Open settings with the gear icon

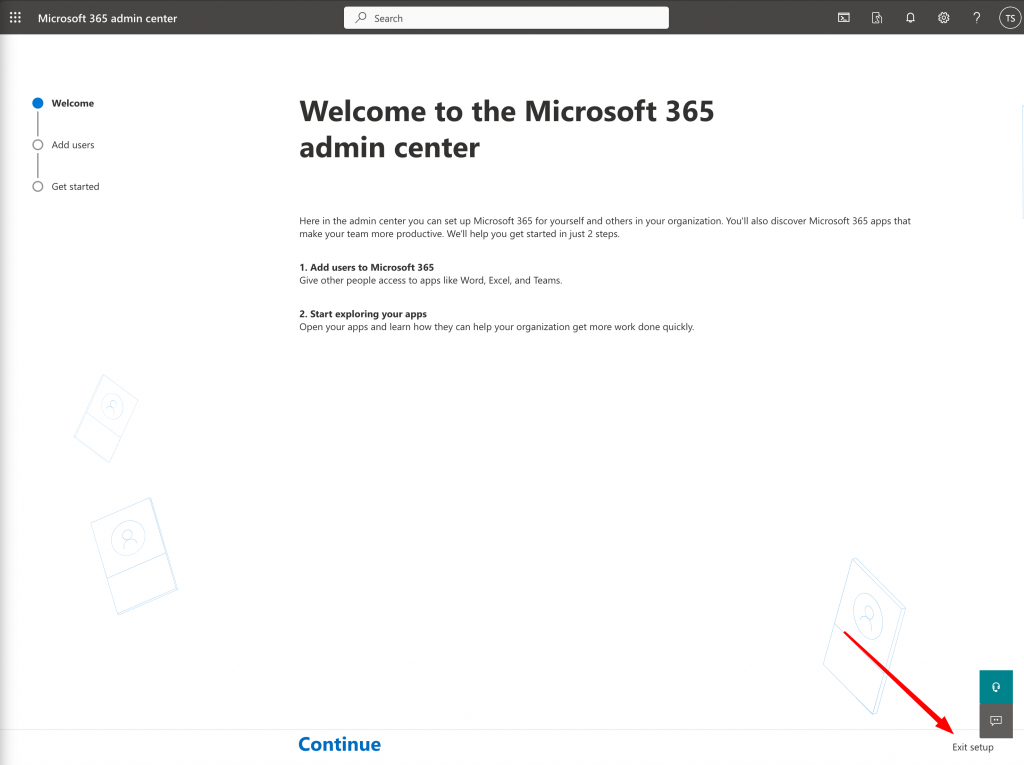[943, 18]
